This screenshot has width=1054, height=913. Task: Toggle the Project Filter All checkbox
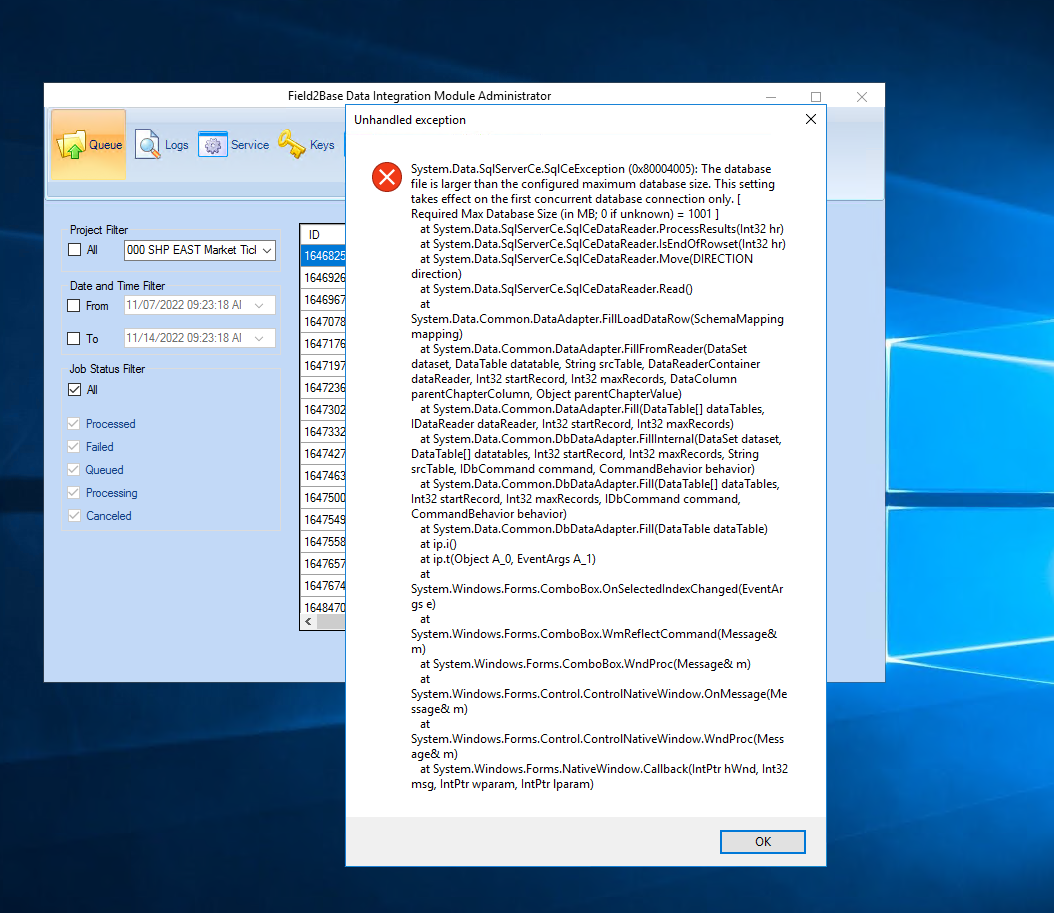point(75,249)
